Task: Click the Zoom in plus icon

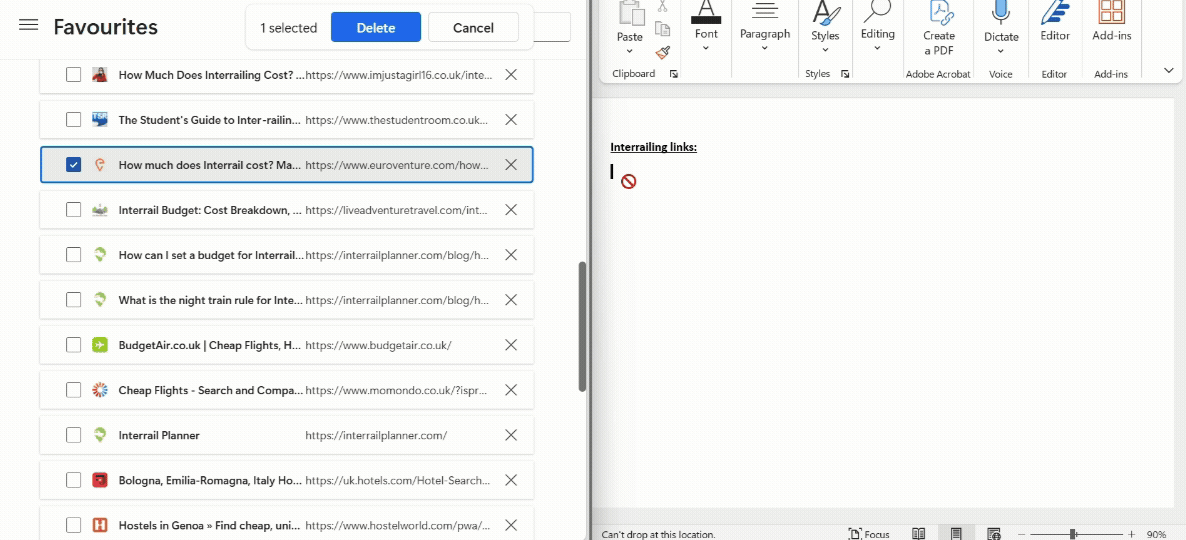Action: tap(1132, 534)
